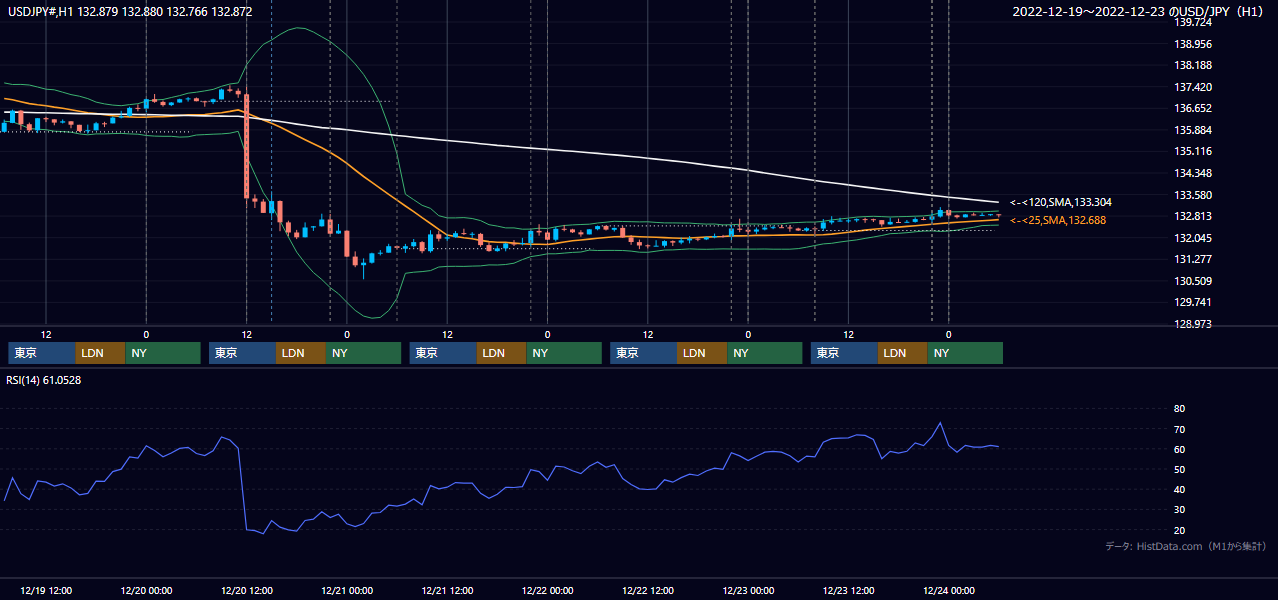Select the leftmost NY session block
This screenshot has height=600, width=1278.
[163, 353]
